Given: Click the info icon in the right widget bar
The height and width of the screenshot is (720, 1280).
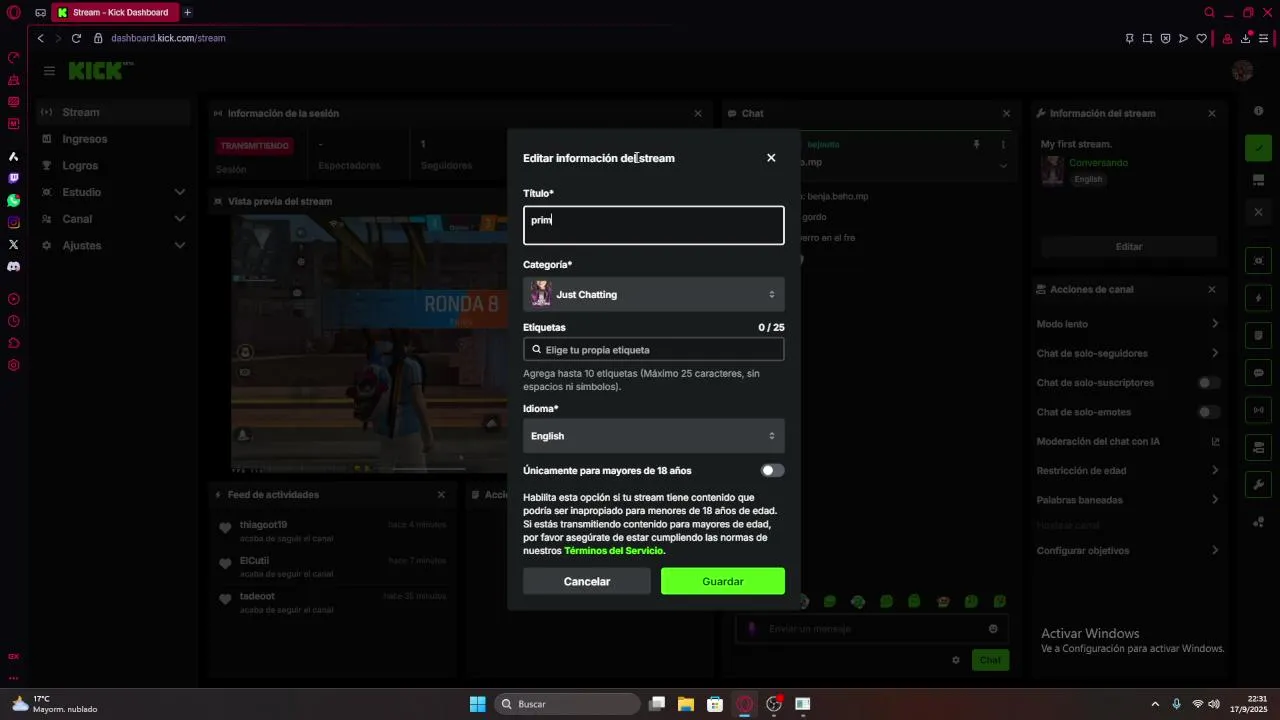Looking at the screenshot, I should coord(1259,111).
